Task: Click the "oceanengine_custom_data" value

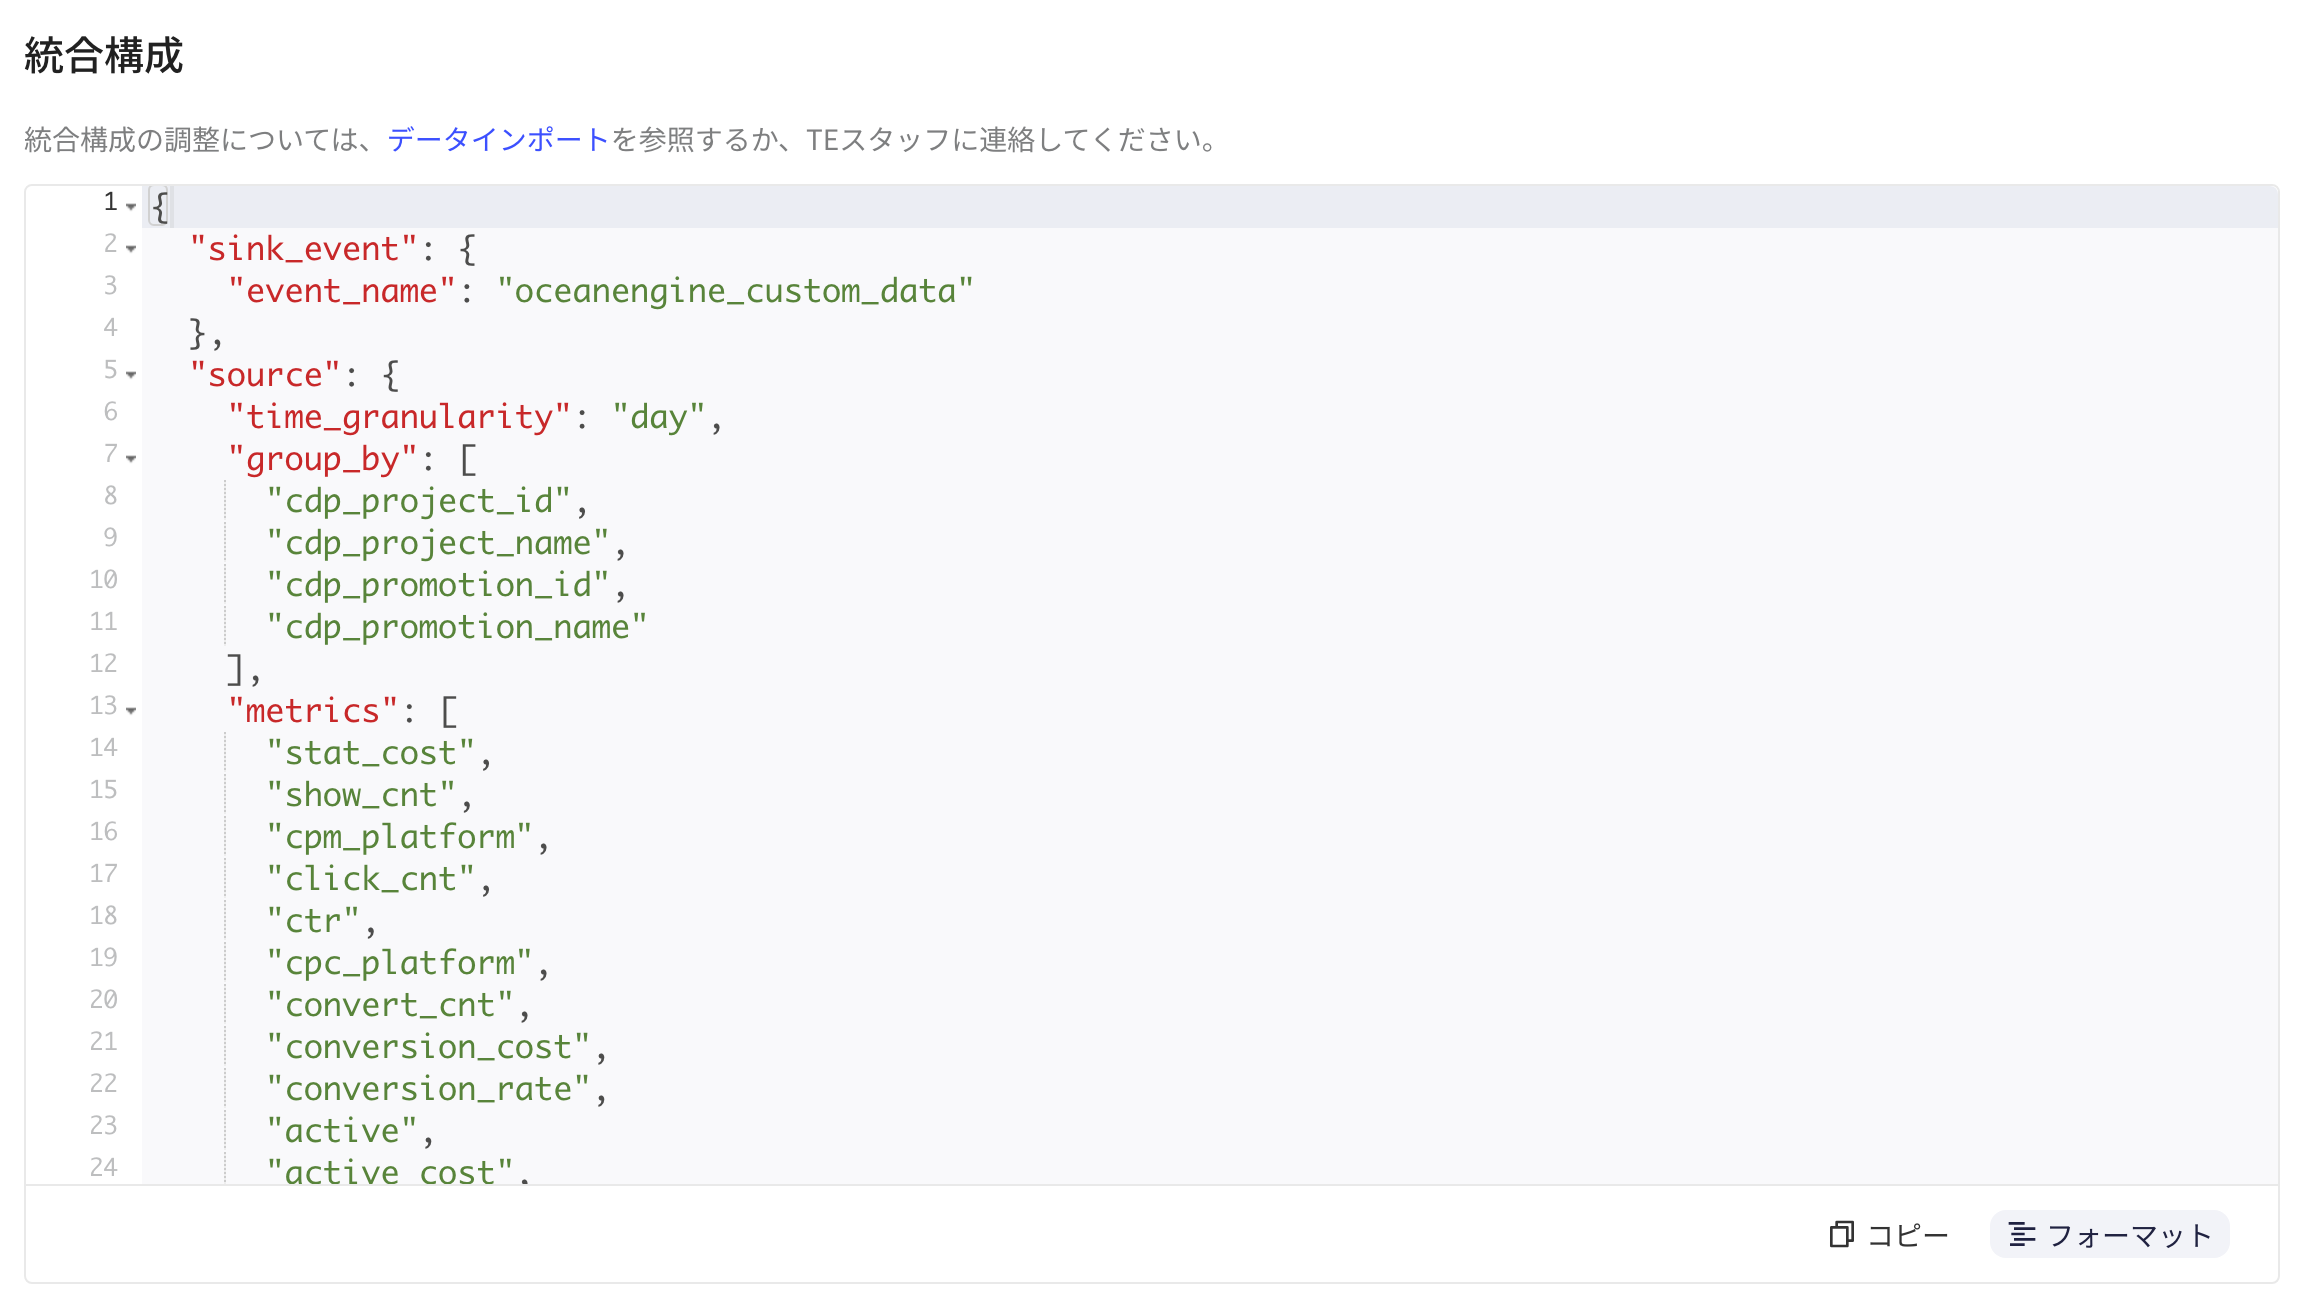Action: [735, 291]
